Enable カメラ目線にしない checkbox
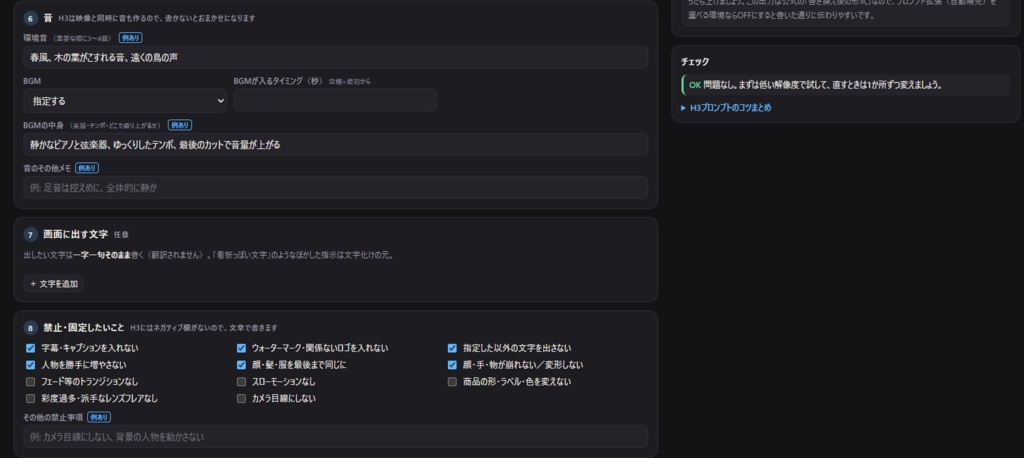Viewport: 1024px width, 458px height. coord(241,398)
